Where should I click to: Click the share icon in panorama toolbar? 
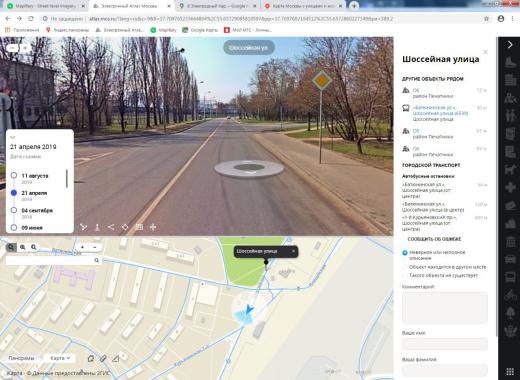pos(111,227)
